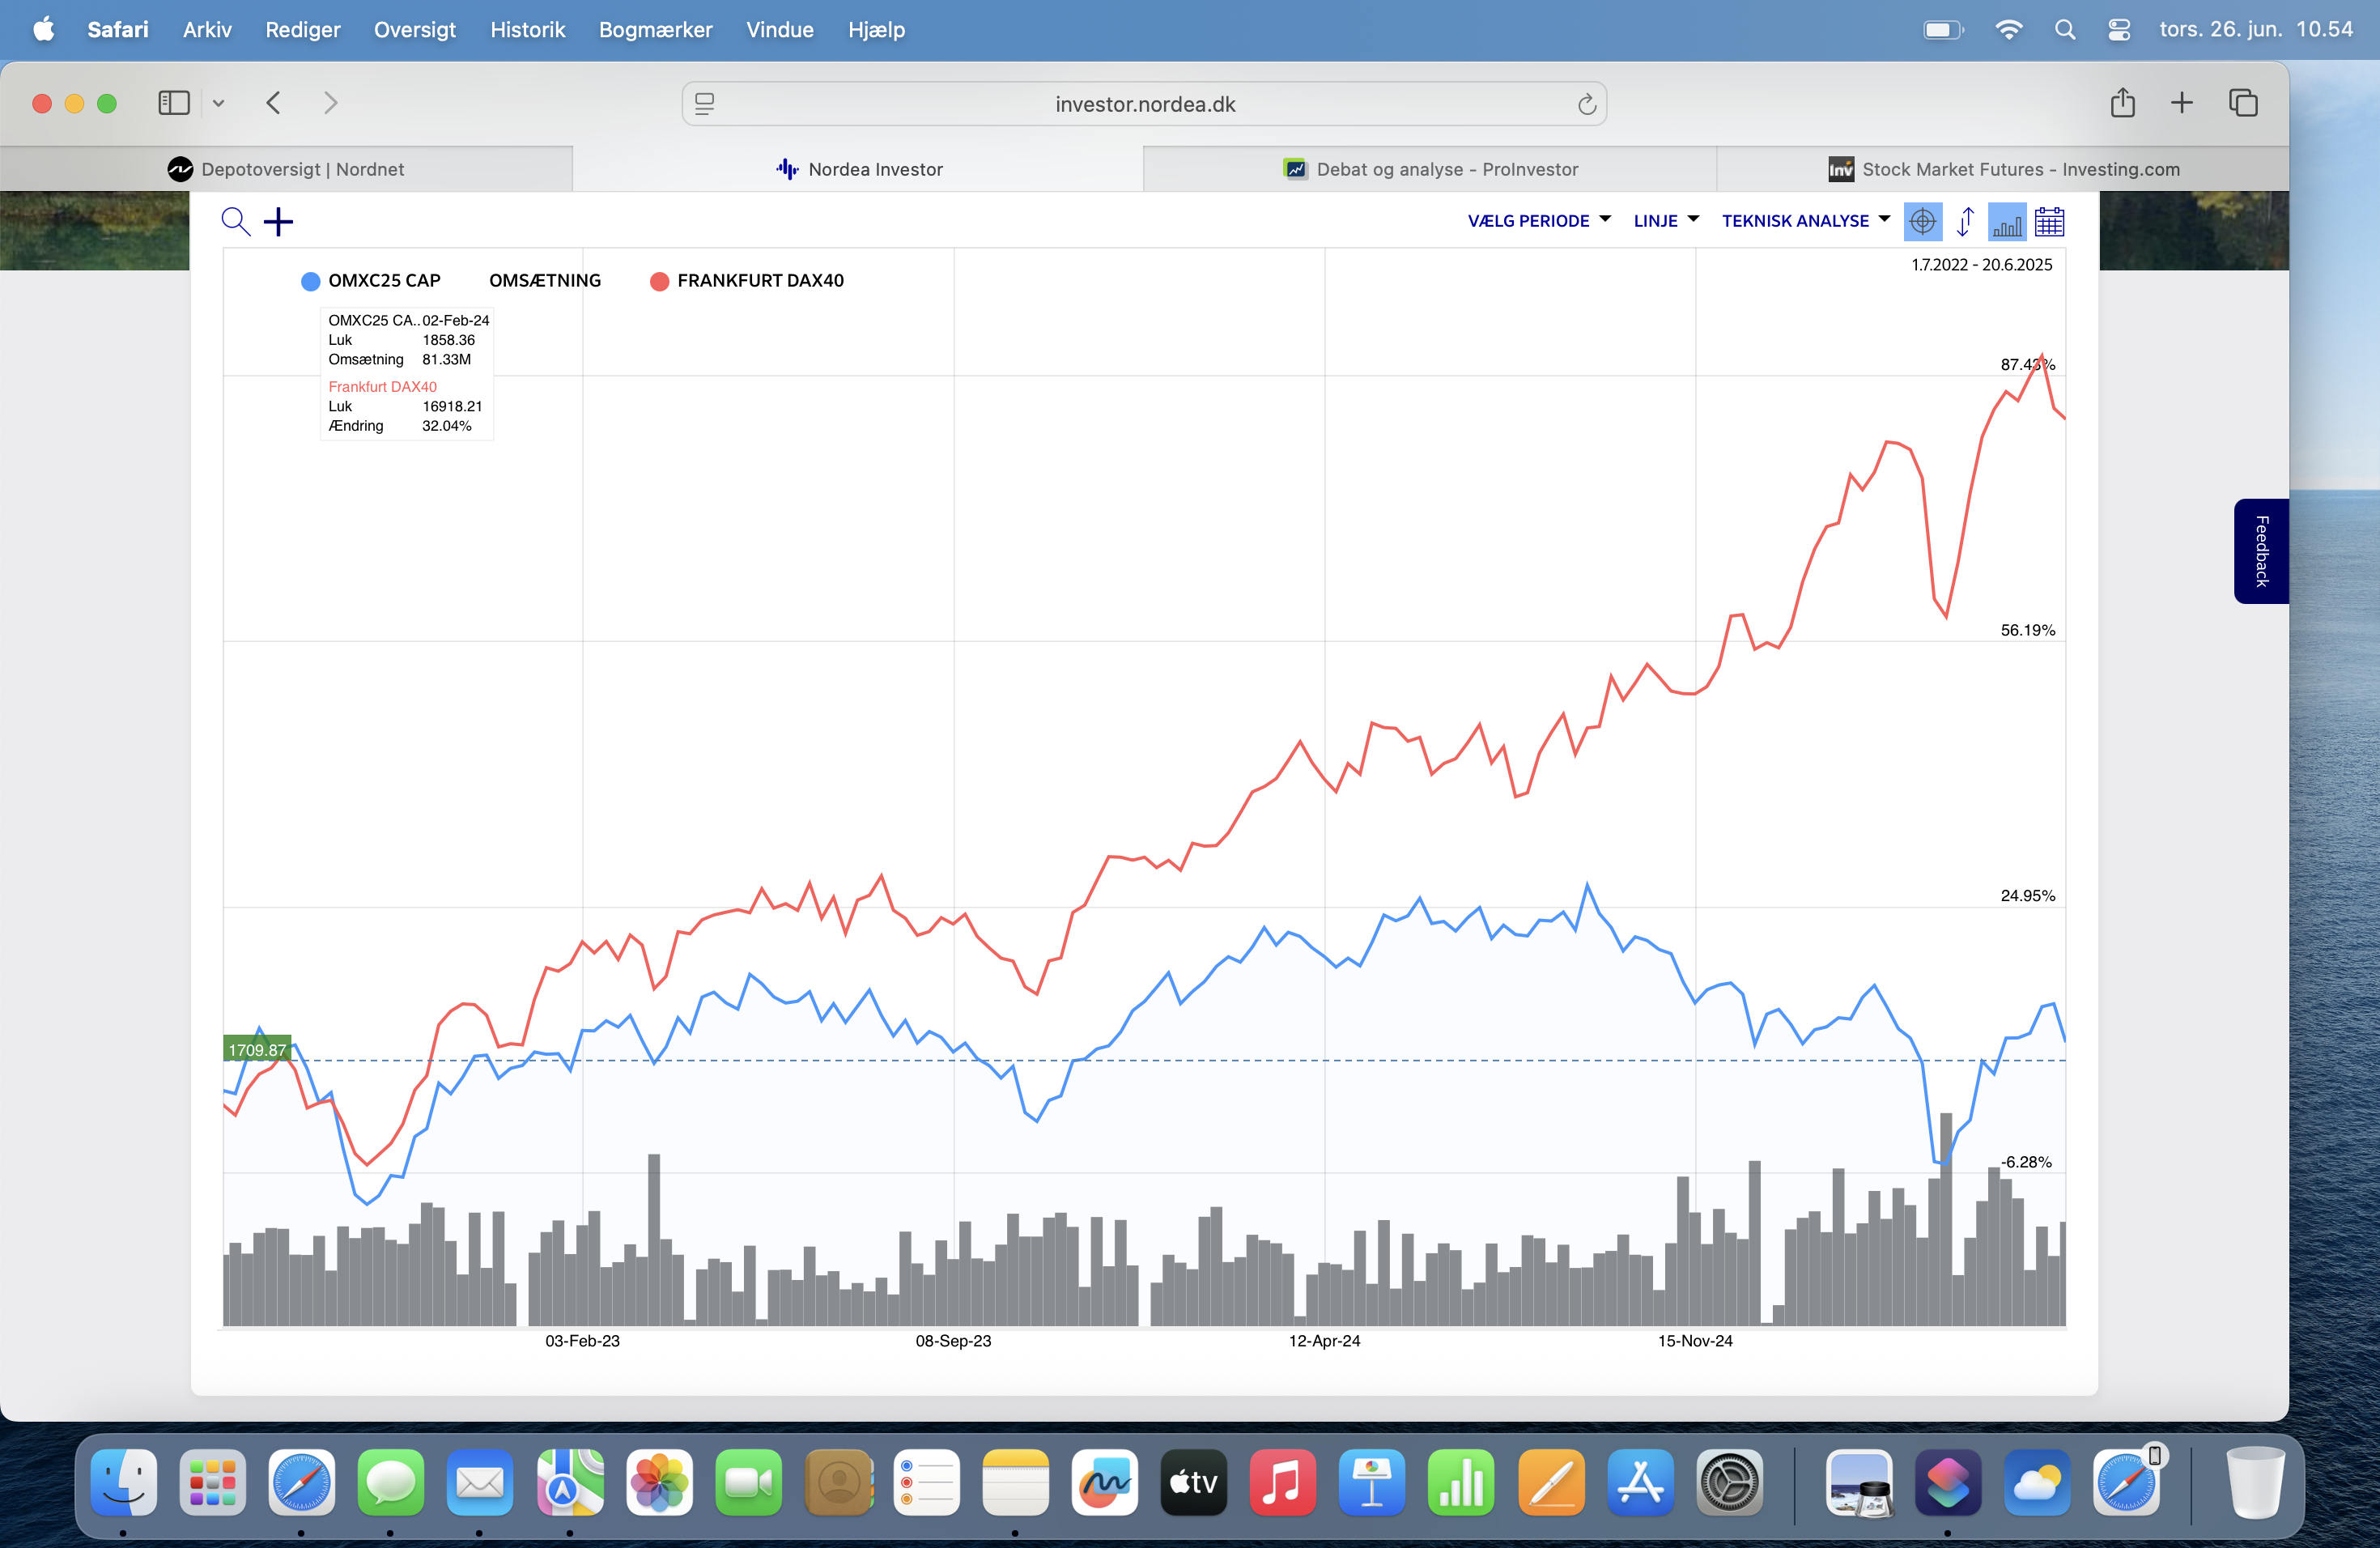Open Photos from the Dock

[659, 1482]
